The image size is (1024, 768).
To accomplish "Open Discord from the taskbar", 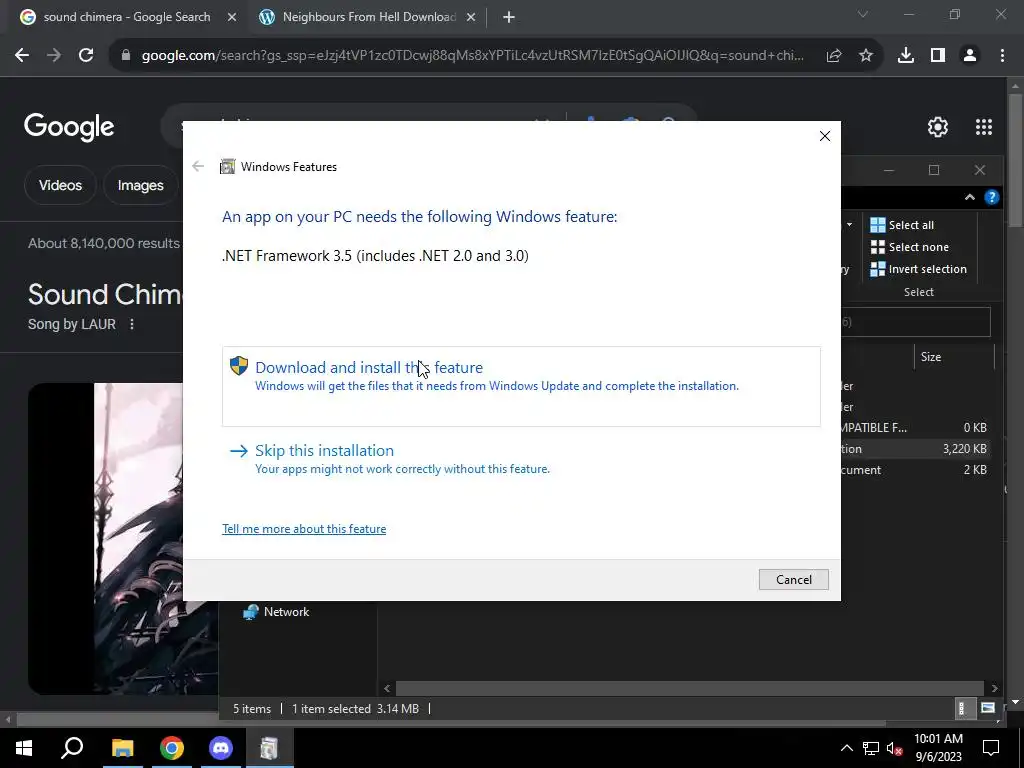I will tap(221, 748).
